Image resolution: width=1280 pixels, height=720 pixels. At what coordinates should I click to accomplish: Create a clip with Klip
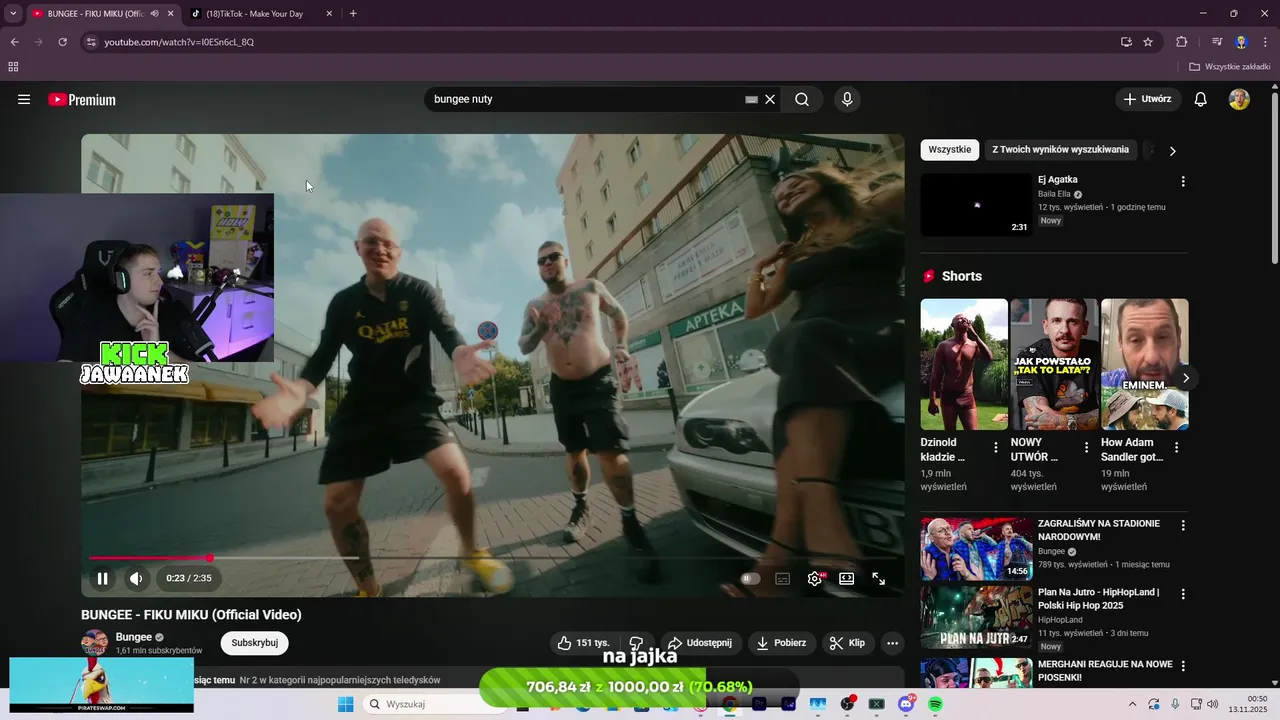pyautogui.click(x=848, y=643)
